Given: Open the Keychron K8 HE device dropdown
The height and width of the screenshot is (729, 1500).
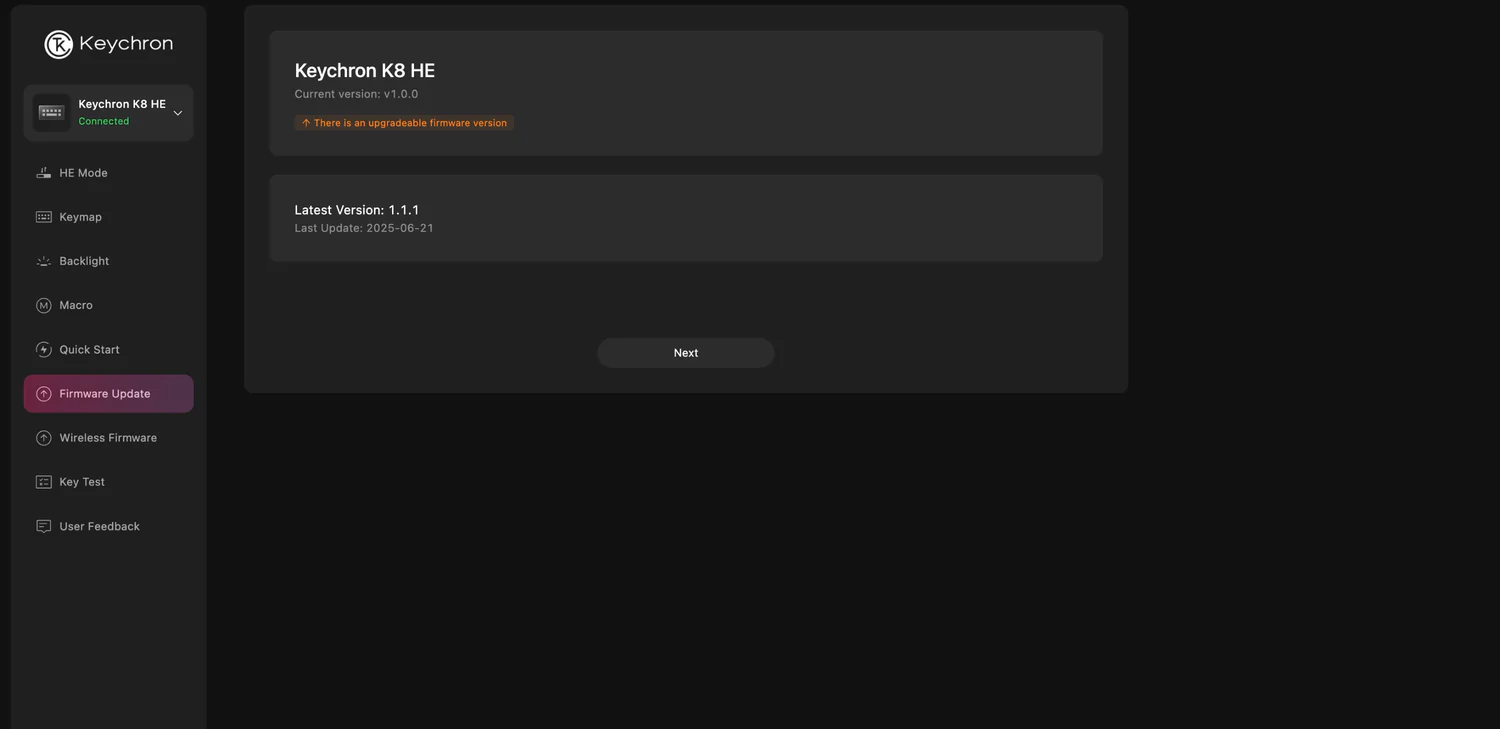Looking at the screenshot, I should coord(108,112).
